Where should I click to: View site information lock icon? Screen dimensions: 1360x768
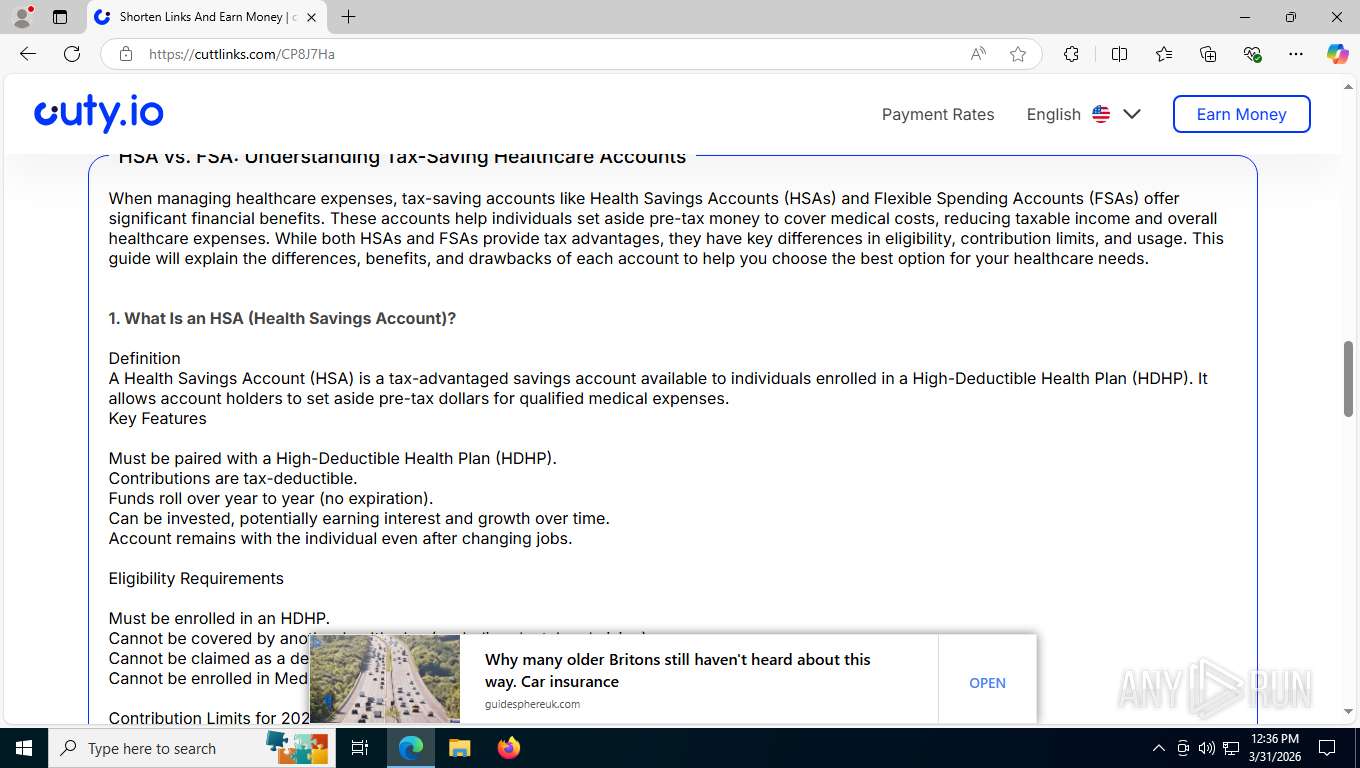126,54
